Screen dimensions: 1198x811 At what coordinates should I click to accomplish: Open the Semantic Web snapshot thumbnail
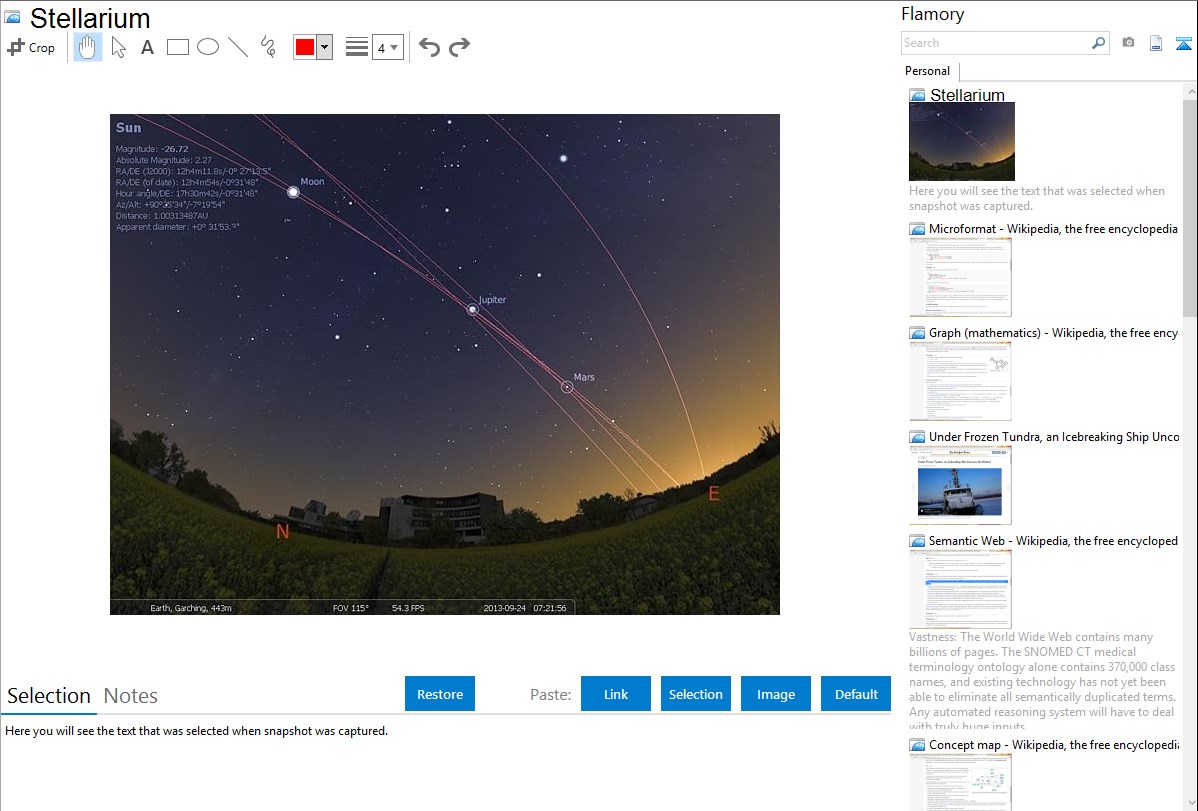point(960,589)
